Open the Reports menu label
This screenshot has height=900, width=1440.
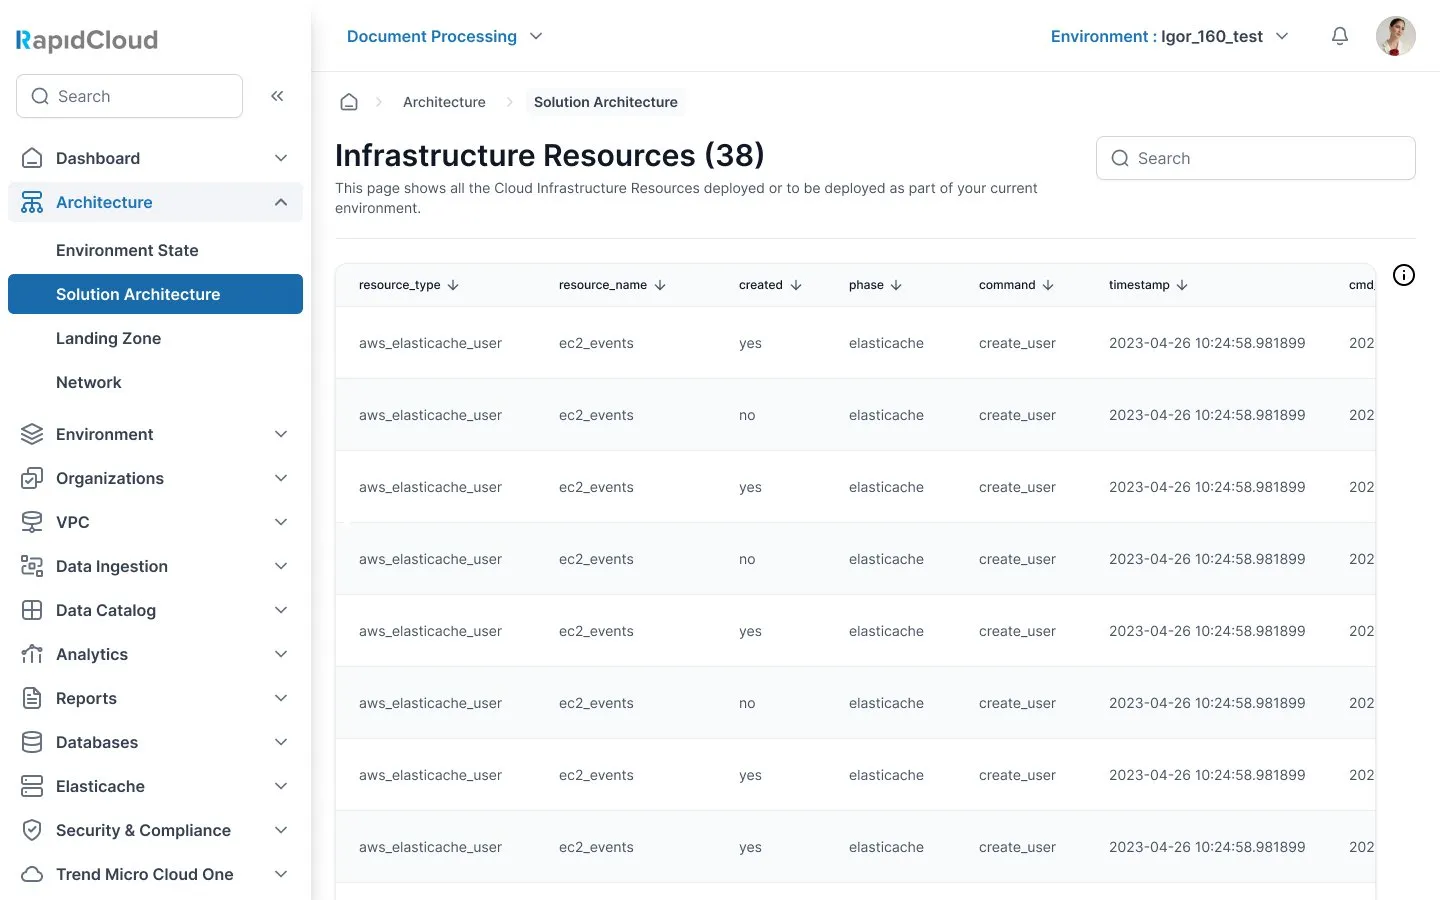(x=86, y=698)
